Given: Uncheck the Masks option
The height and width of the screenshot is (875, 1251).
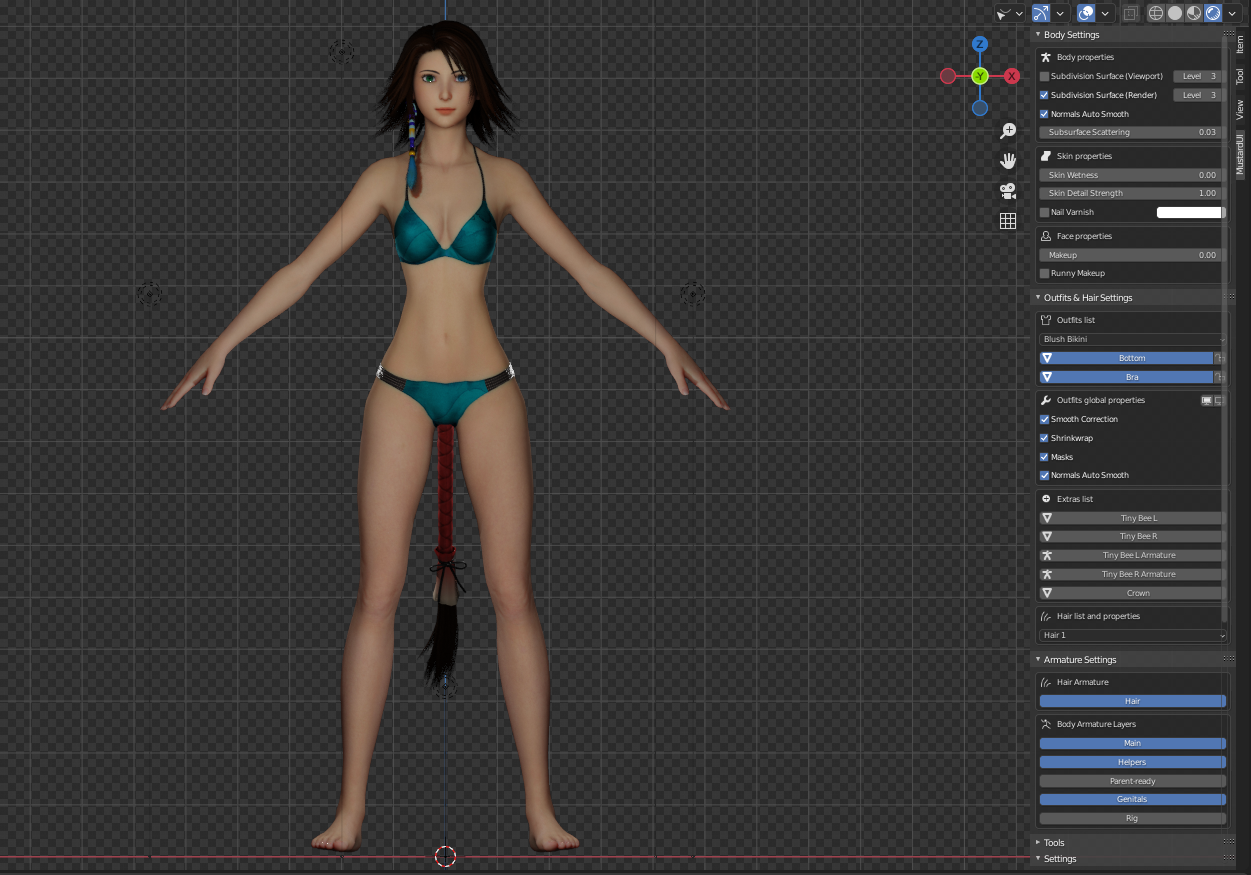Looking at the screenshot, I should click(x=1045, y=457).
